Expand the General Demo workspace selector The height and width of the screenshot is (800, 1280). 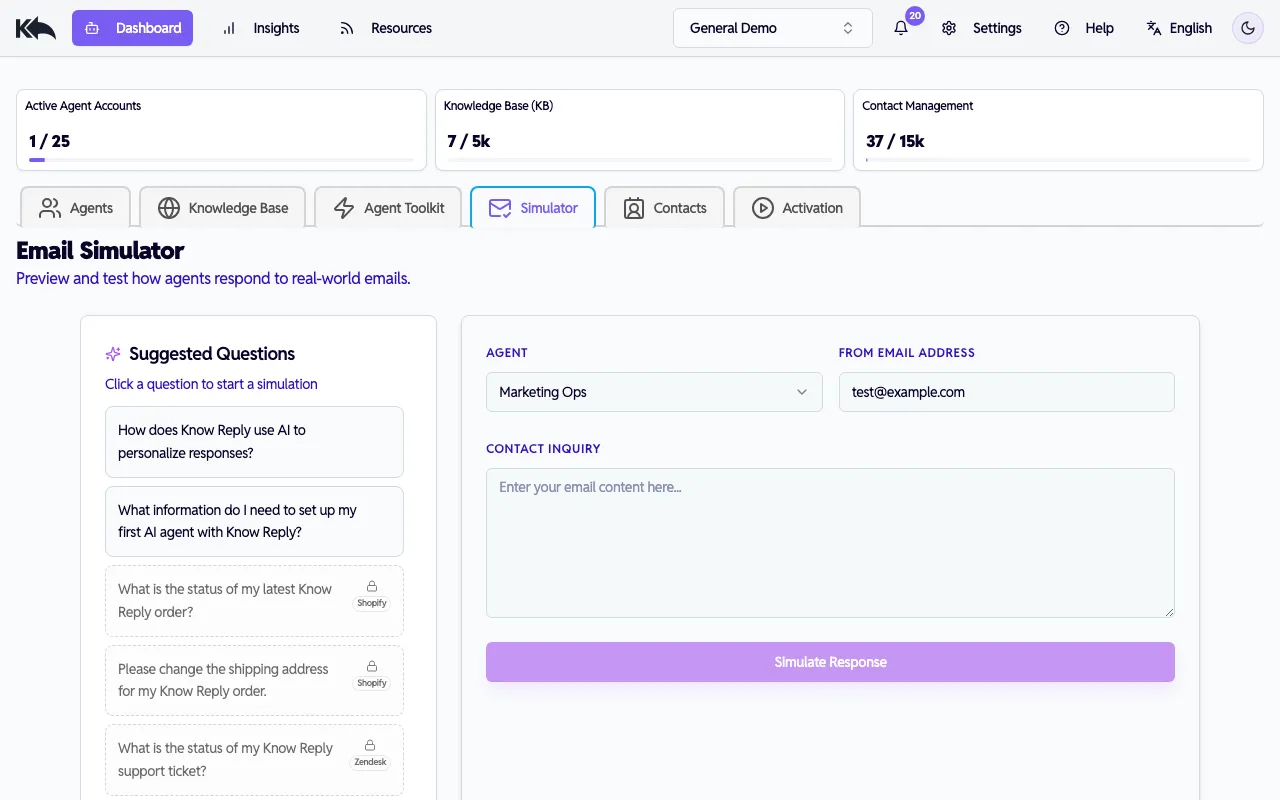click(x=772, y=28)
